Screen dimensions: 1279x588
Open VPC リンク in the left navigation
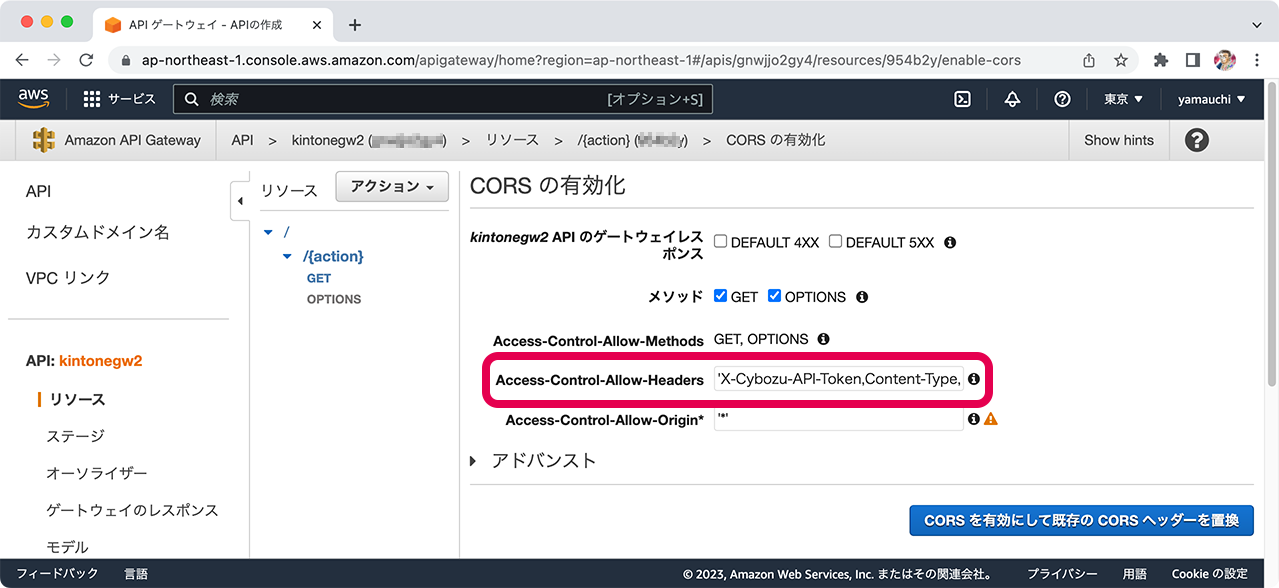pos(68,277)
